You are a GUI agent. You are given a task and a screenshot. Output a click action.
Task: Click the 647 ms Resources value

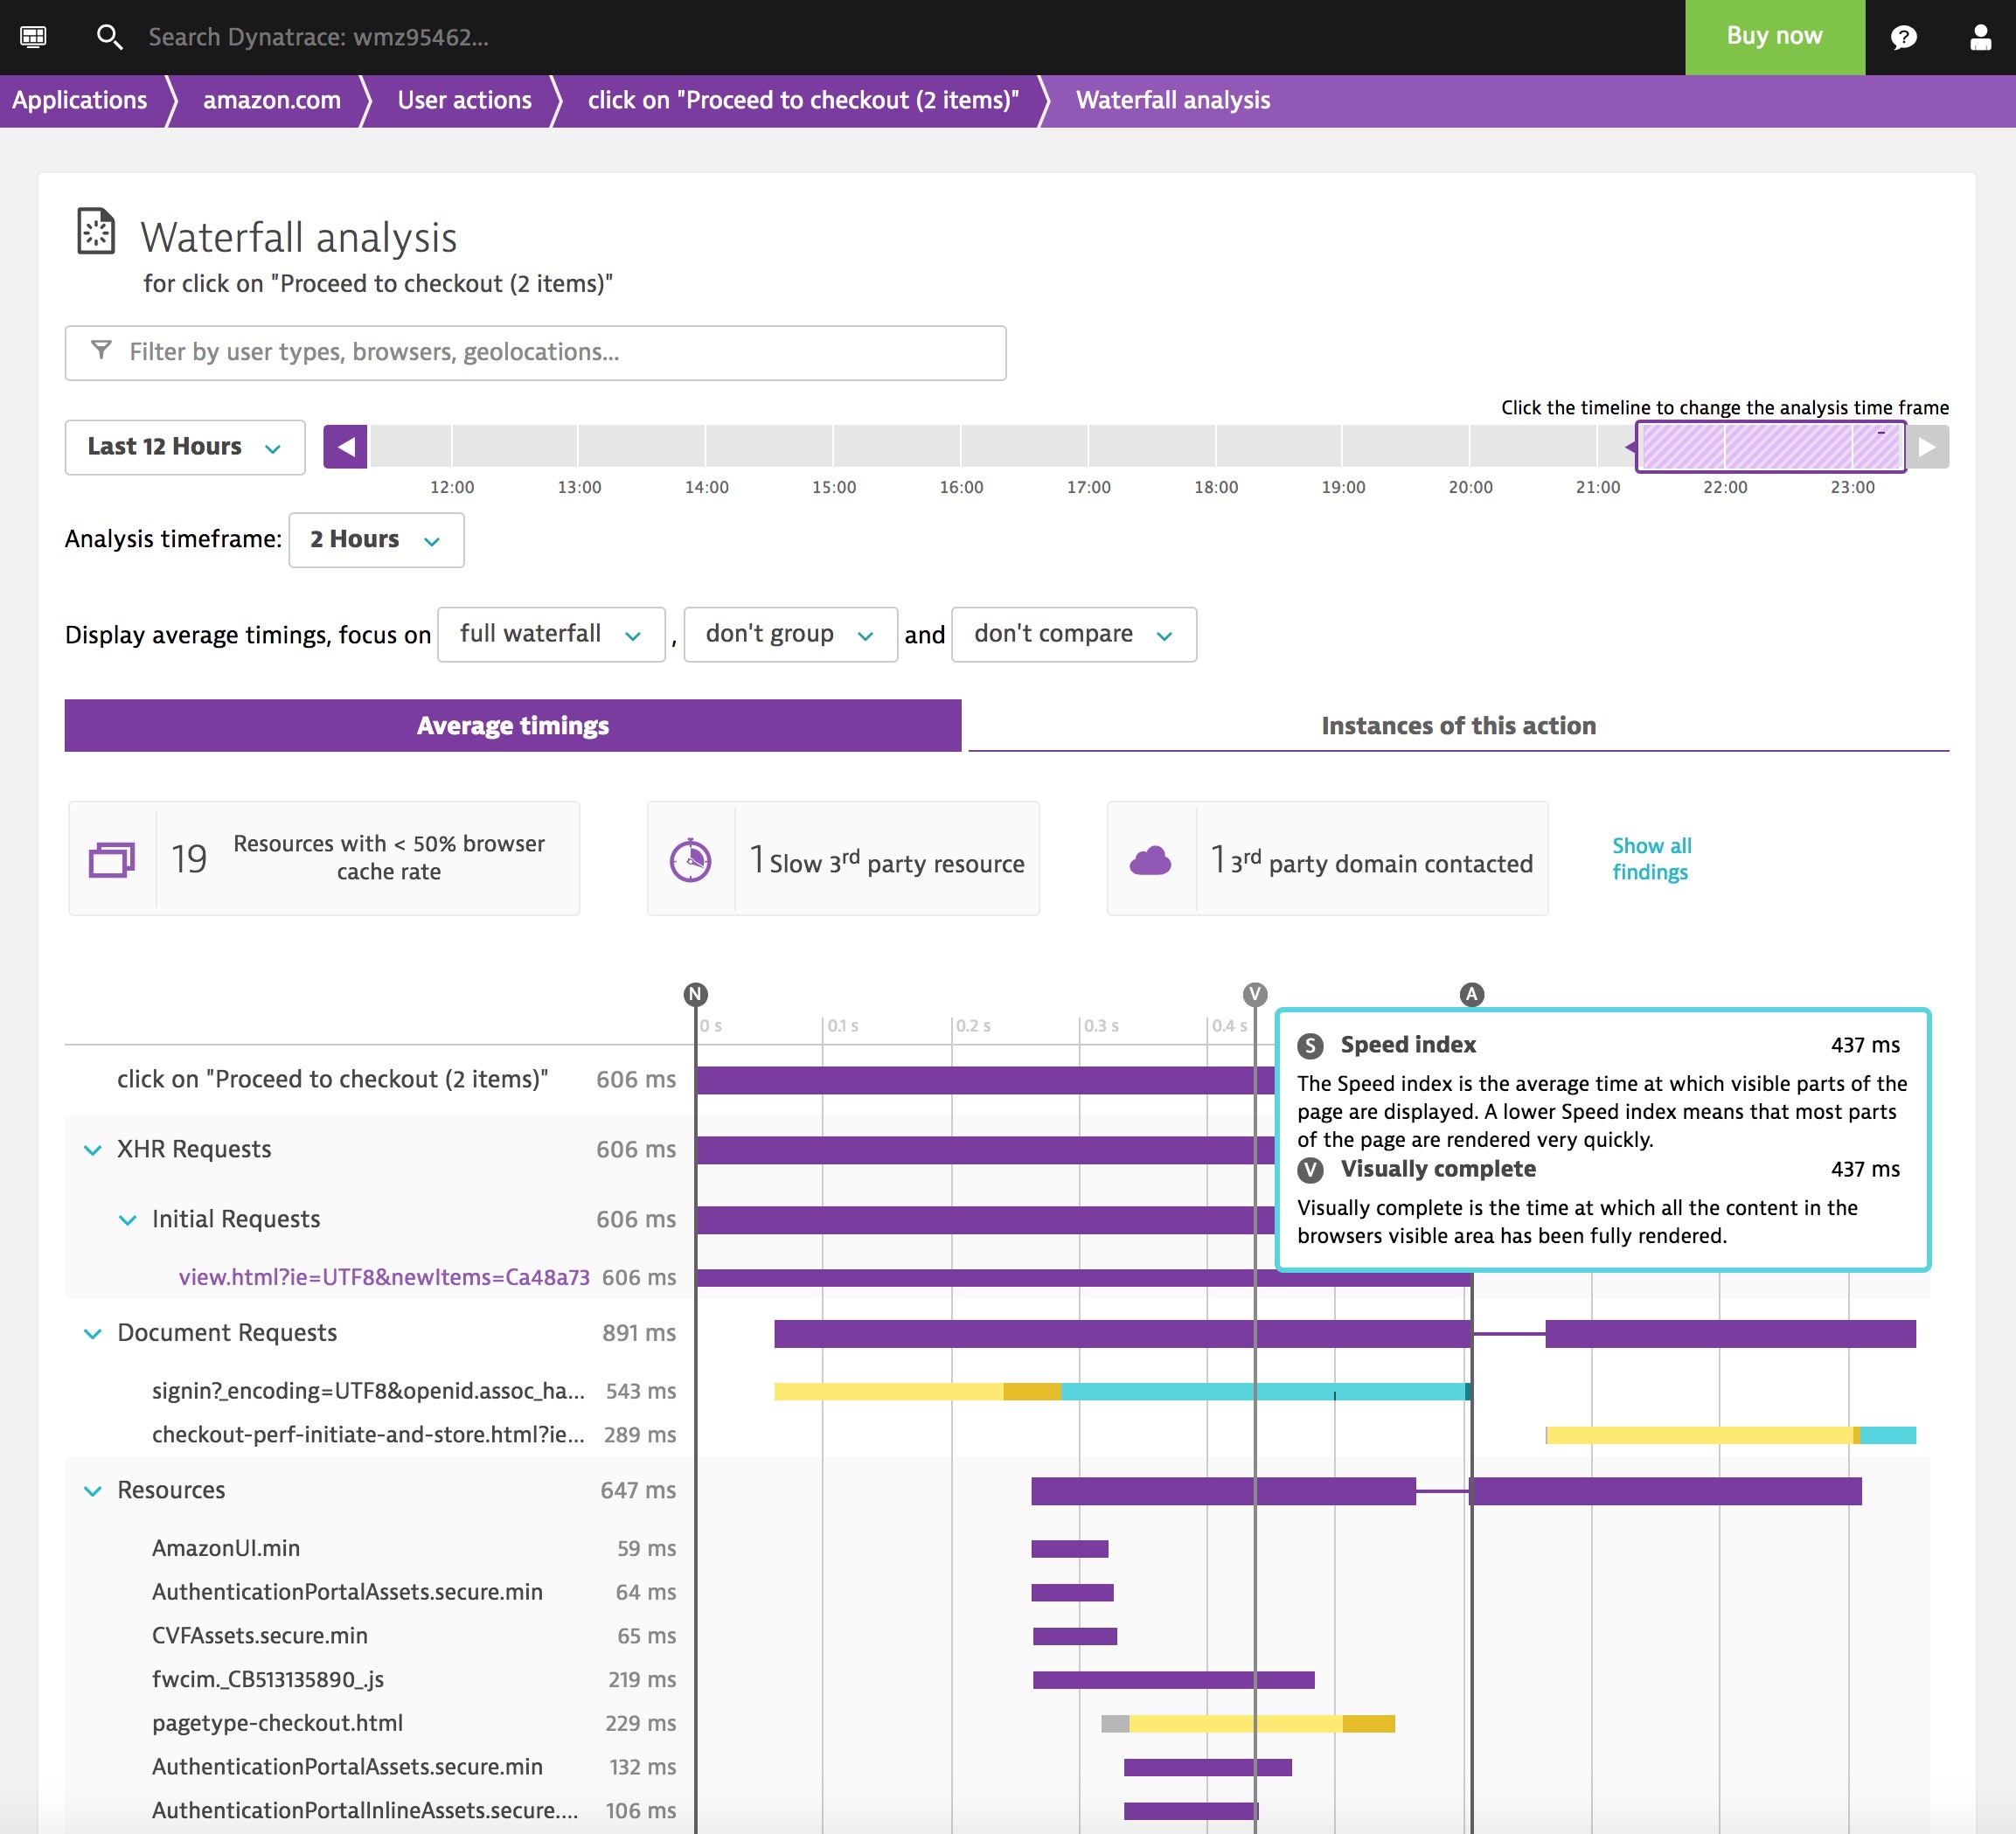[x=638, y=1491]
